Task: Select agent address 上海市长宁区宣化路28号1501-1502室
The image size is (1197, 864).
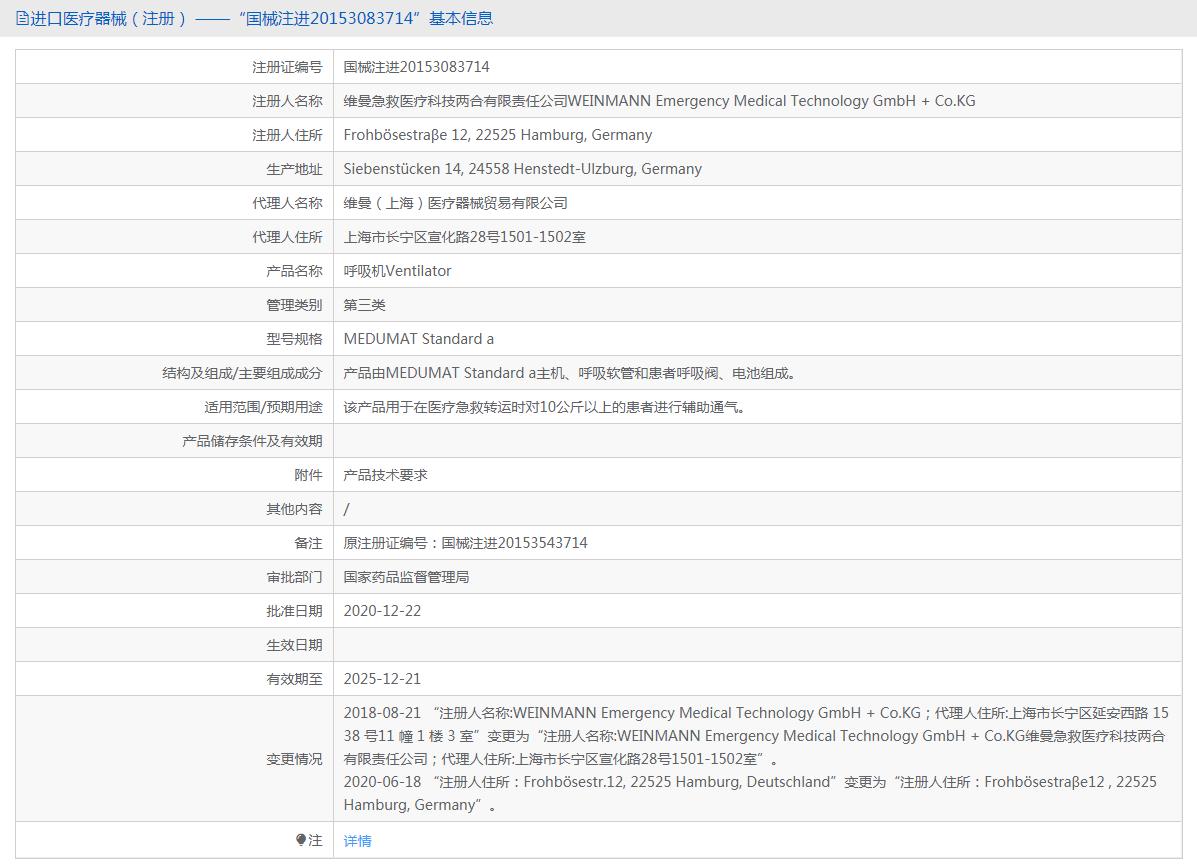Action: pos(464,237)
